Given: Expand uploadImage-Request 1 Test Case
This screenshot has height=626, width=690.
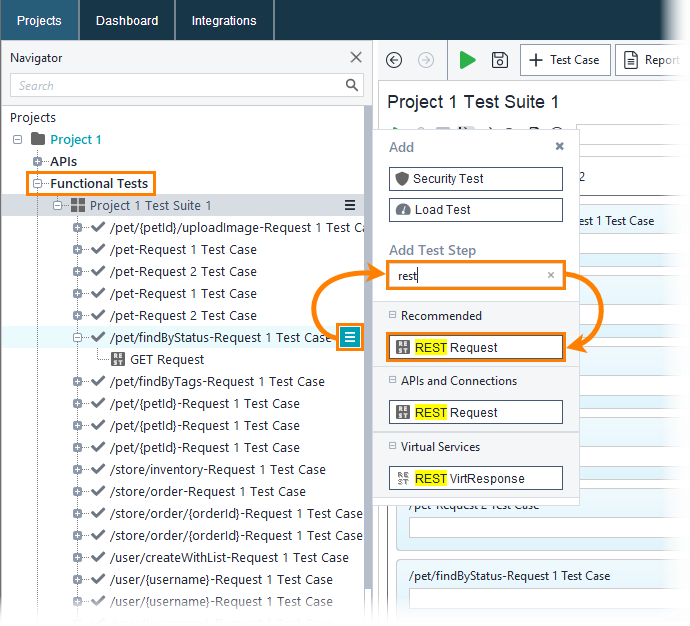Looking at the screenshot, I should pyautogui.click(x=77, y=227).
